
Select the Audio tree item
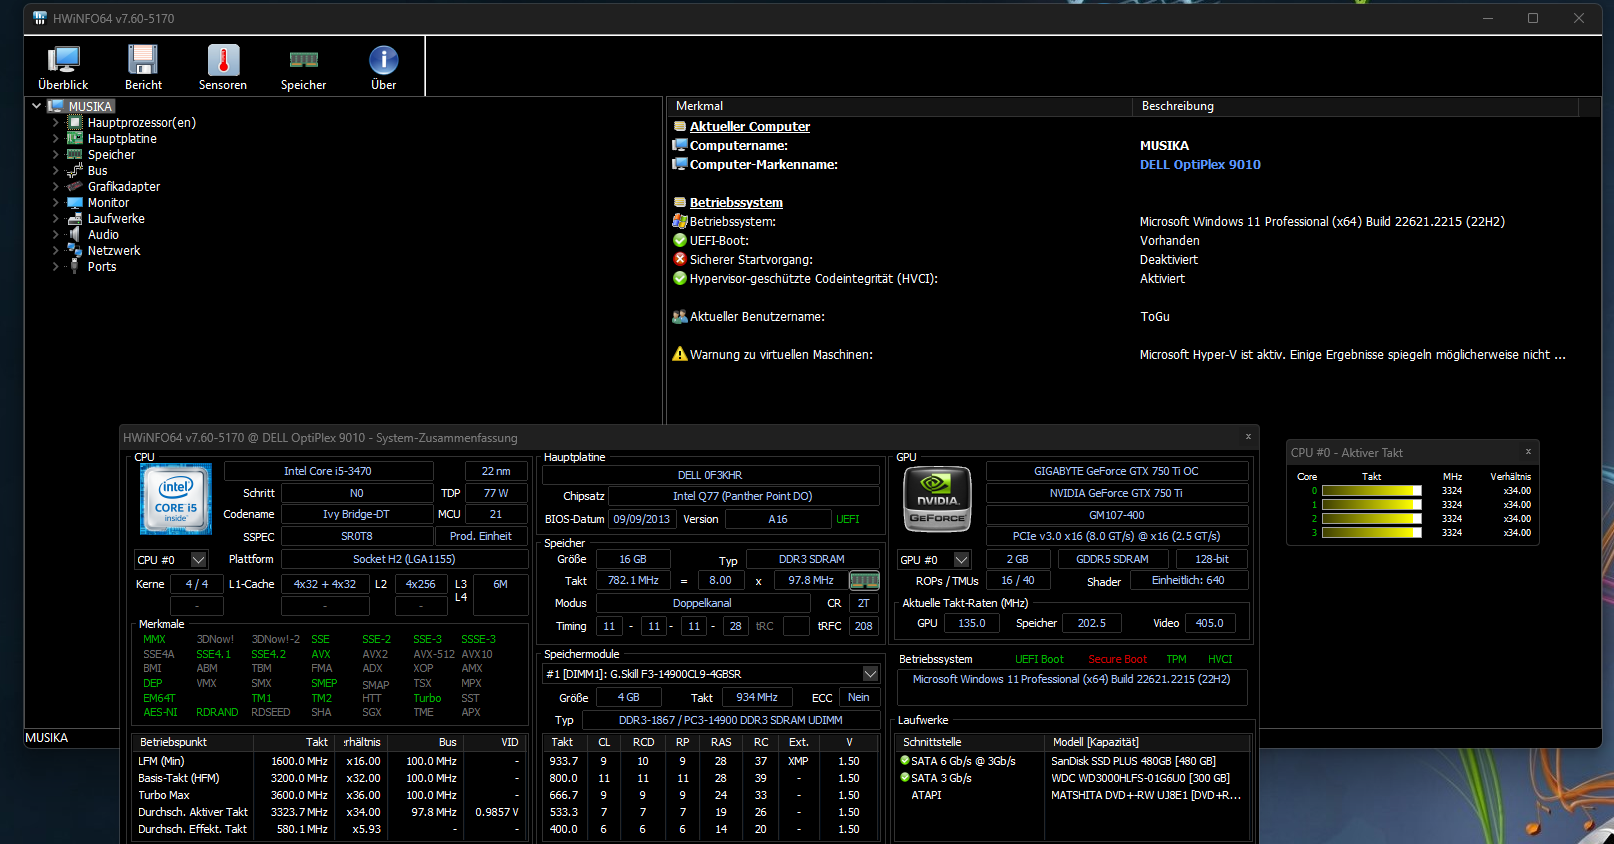pyautogui.click(x=103, y=234)
